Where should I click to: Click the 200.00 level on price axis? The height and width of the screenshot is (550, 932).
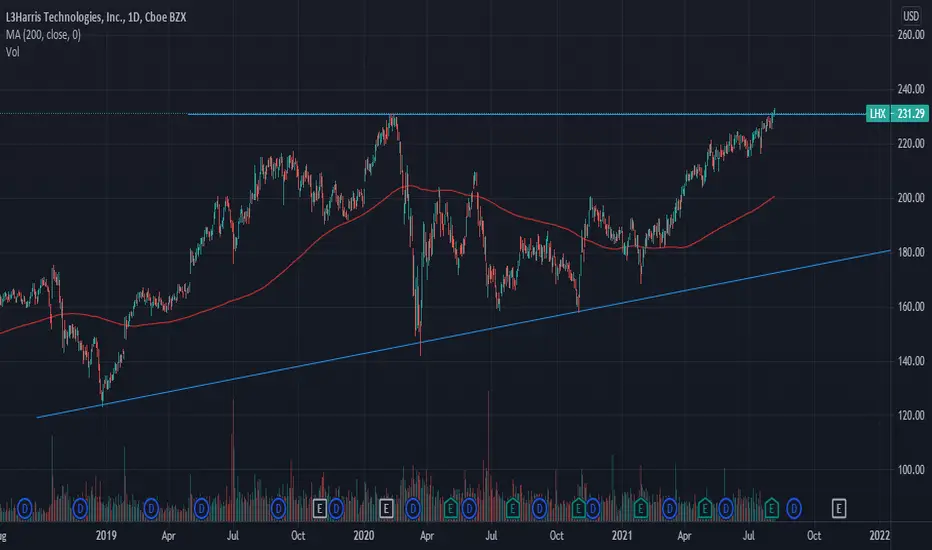(911, 197)
